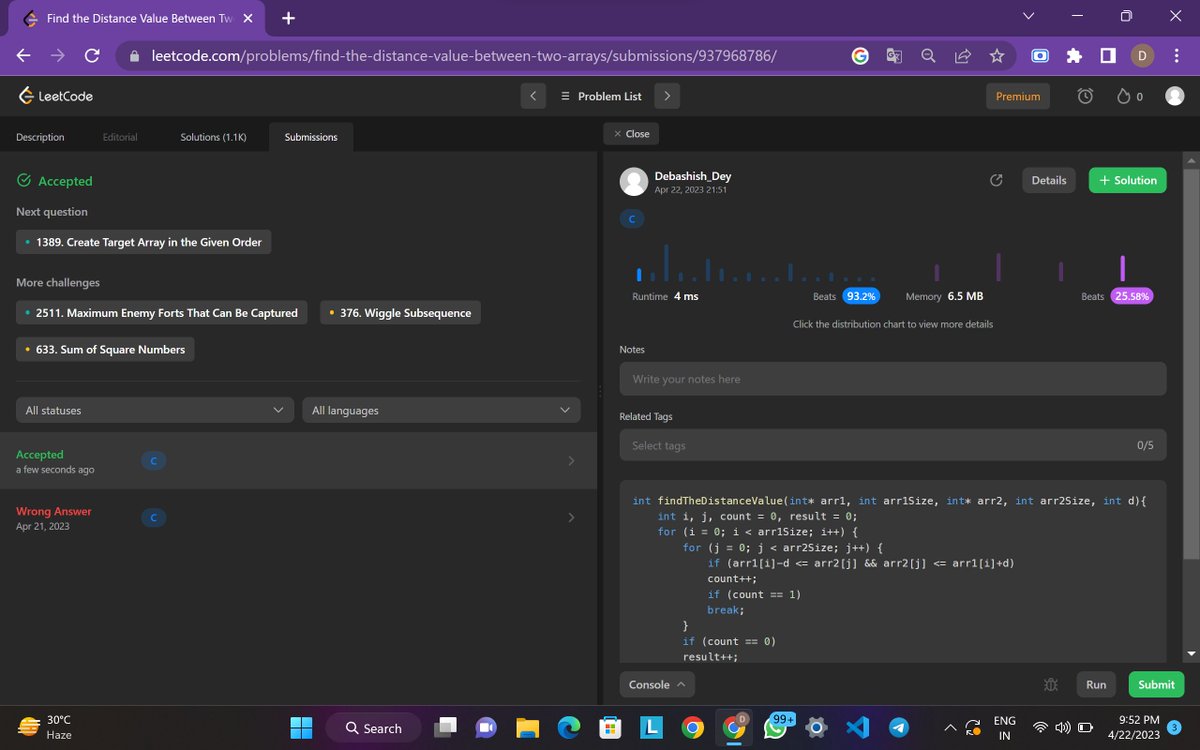Click Debashish_Dey user avatar
1200x750 pixels.
point(634,181)
